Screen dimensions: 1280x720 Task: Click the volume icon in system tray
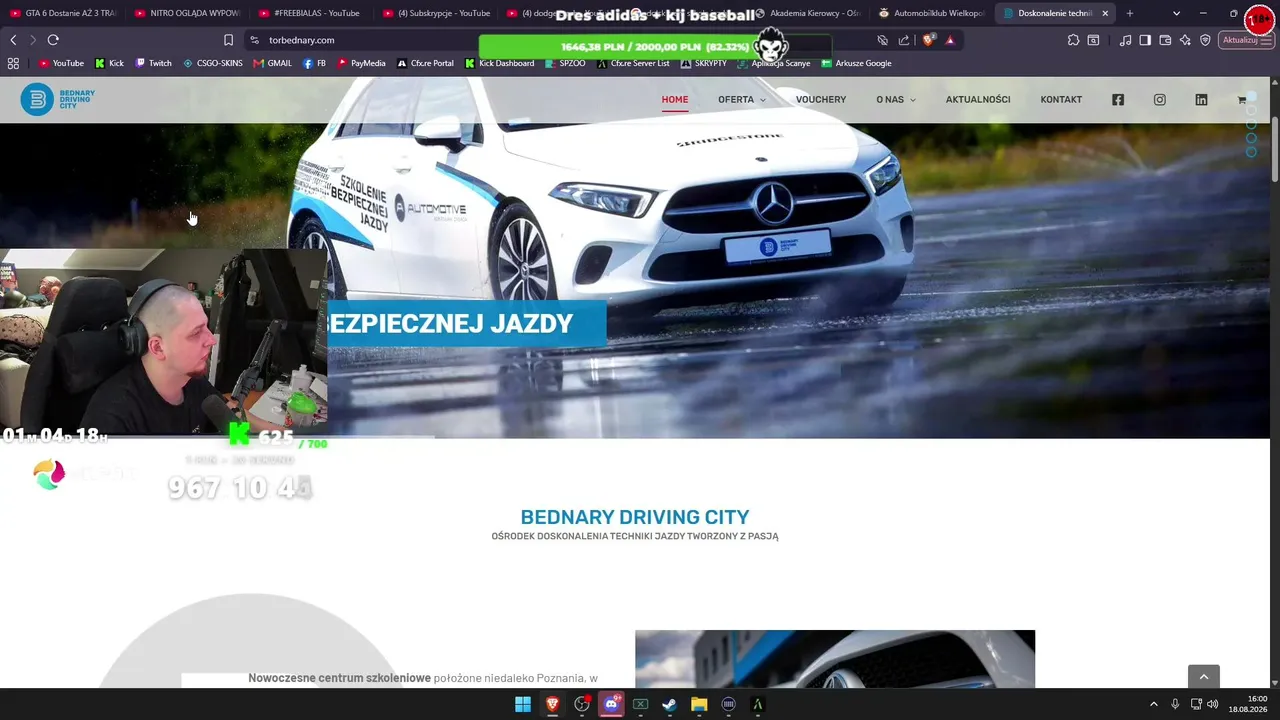click(x=1213, y=704)
